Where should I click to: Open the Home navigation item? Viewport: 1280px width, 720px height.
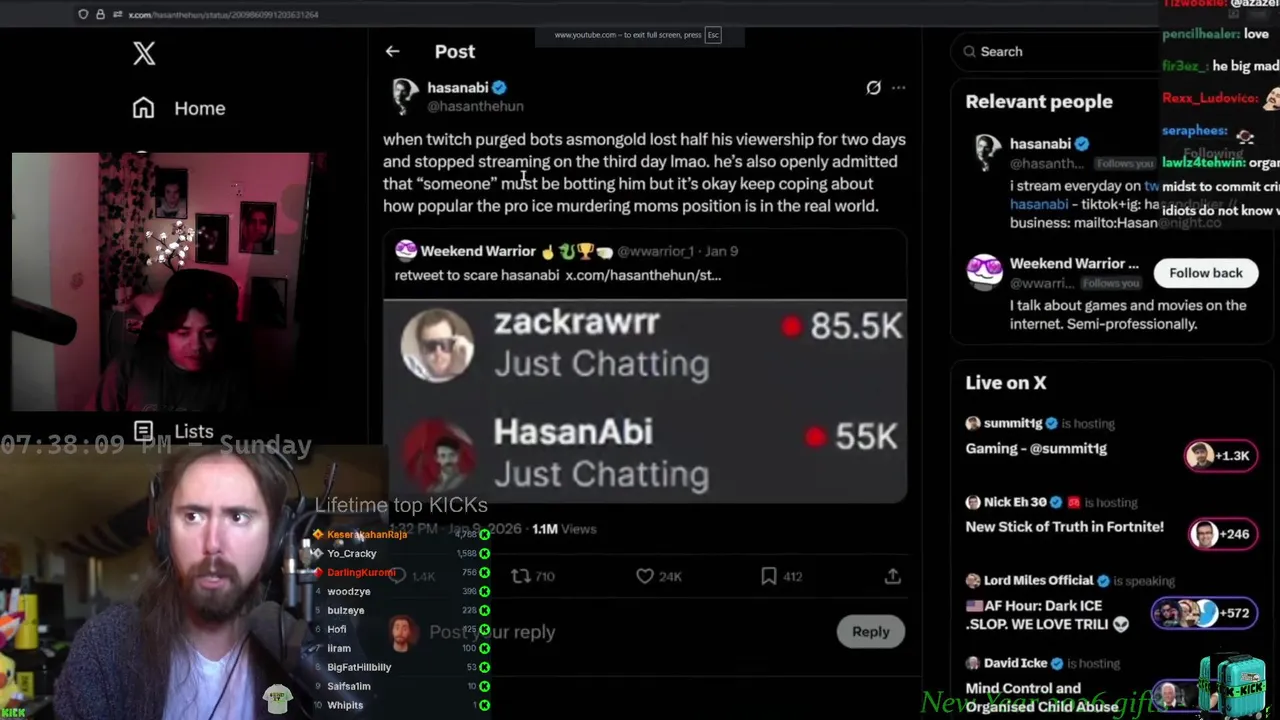point(179,108)
